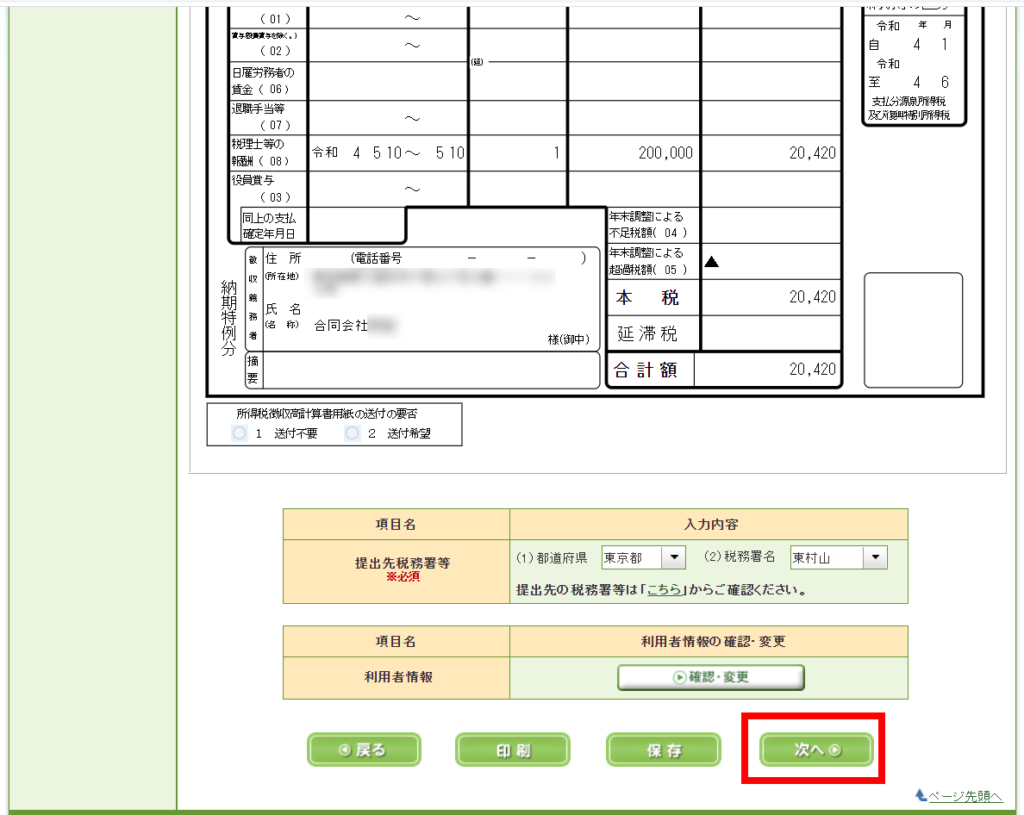Proceed with the 次へ button
1024x815 pixels.
pos(816,750)
